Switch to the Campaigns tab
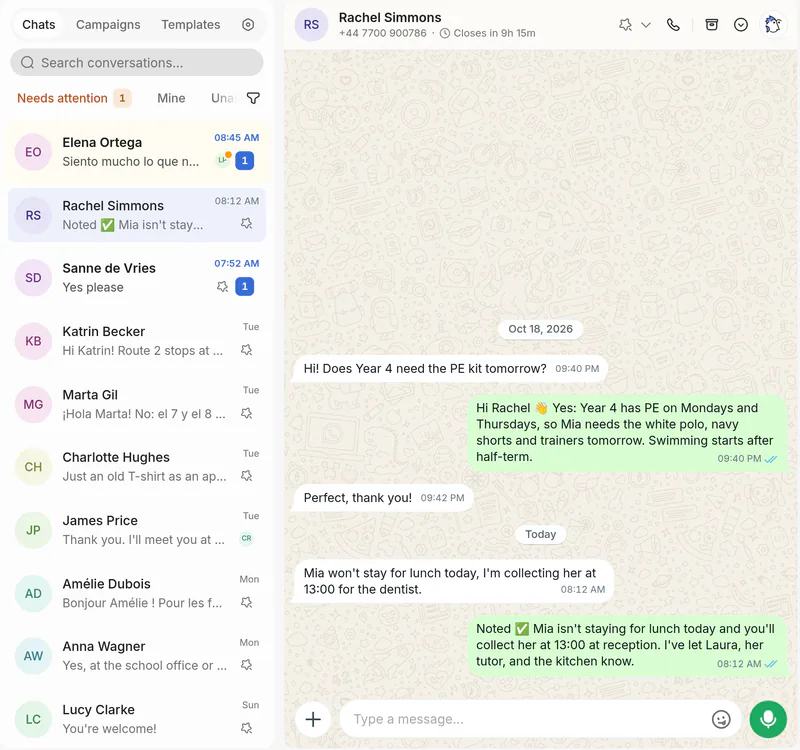Screen dimensions: 800x750 point(108,24)
